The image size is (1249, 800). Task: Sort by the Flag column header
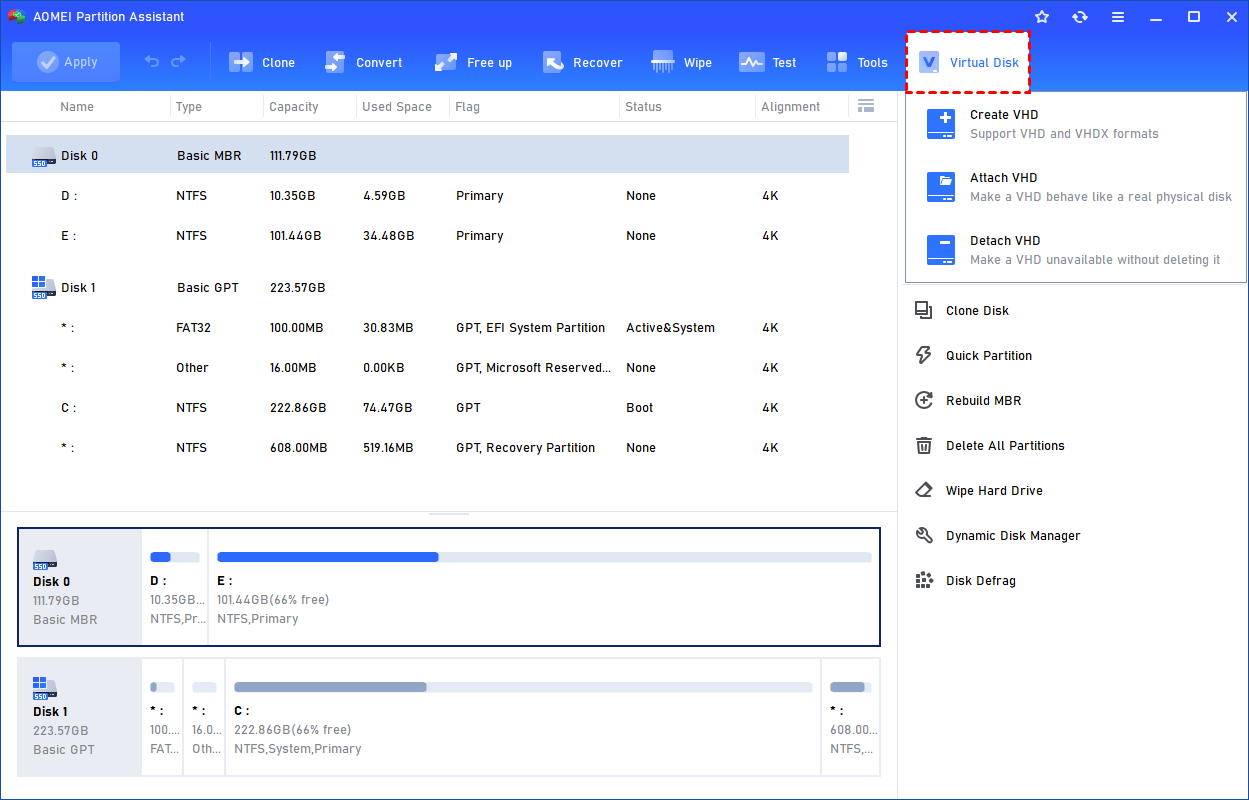(467, 107)
